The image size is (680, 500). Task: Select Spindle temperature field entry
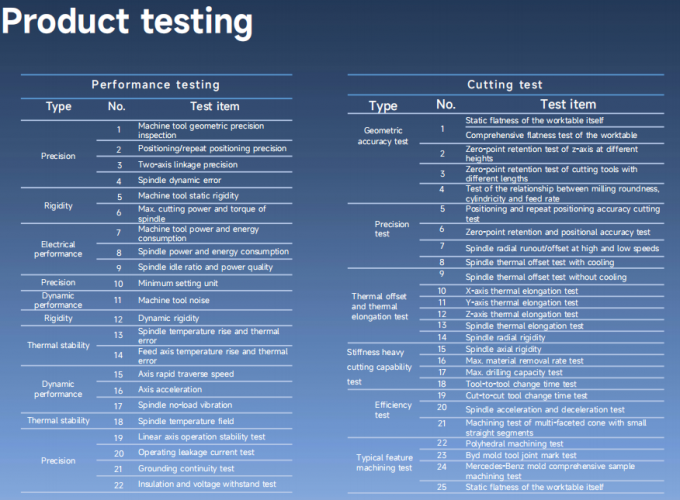[x=186, y=421]
